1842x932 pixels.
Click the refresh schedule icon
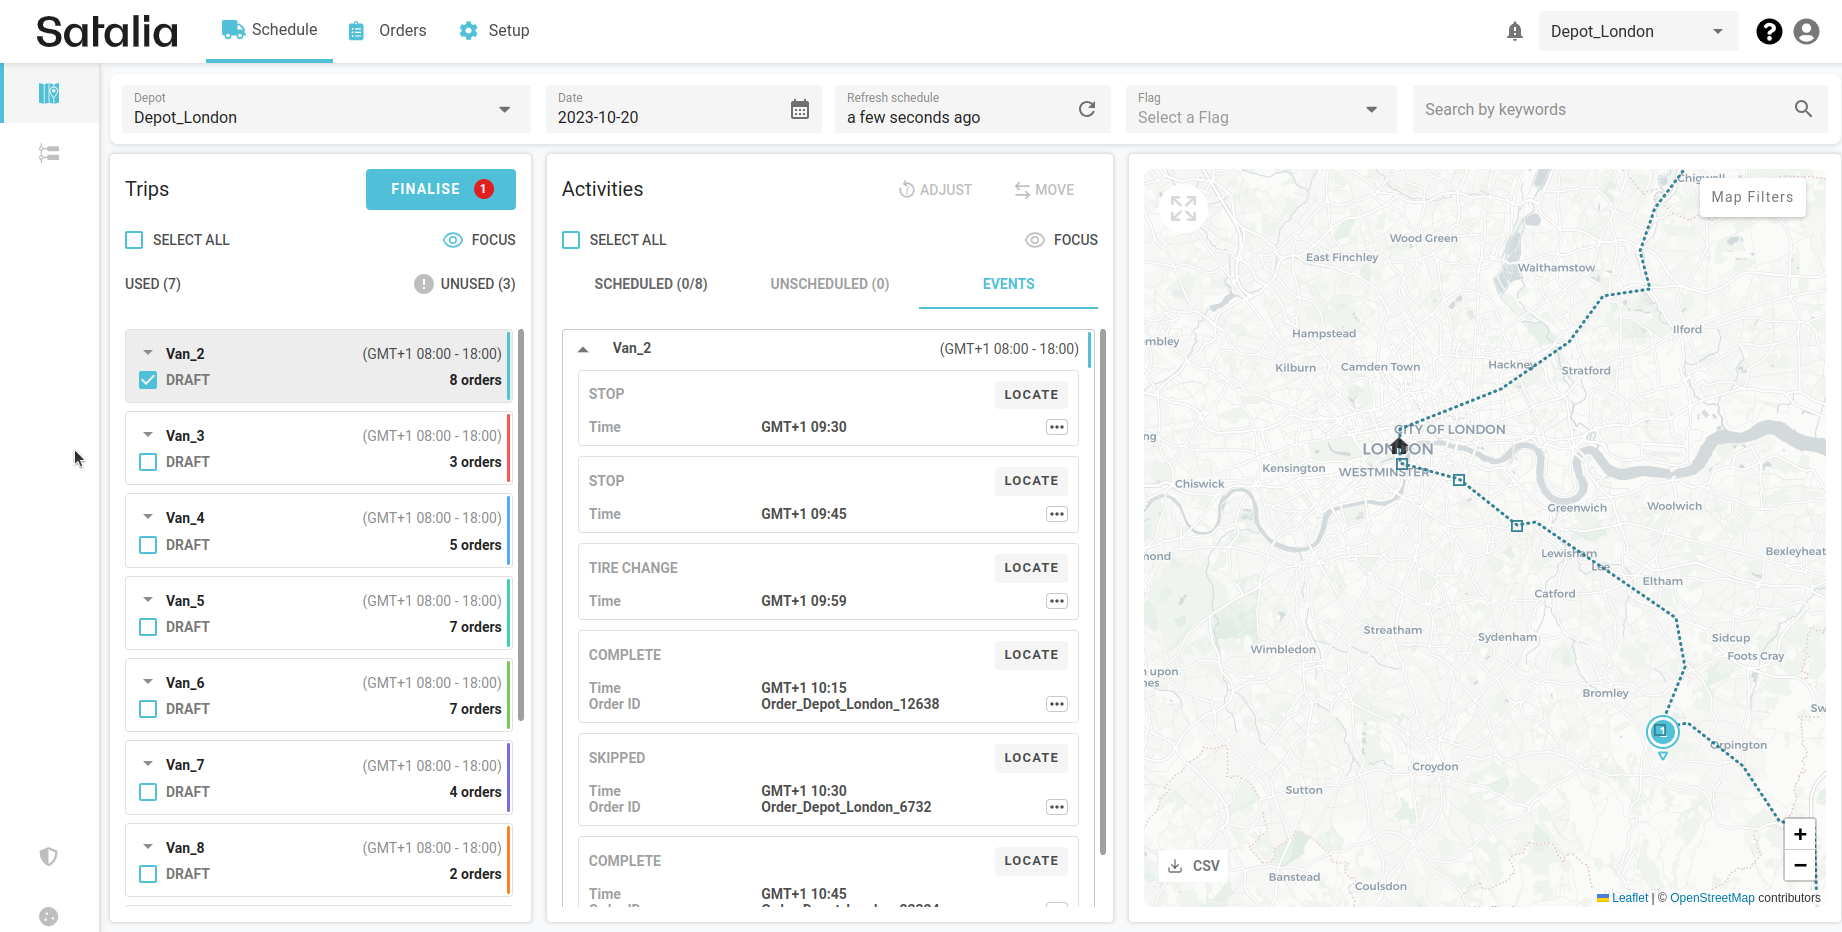coord(1087,109)
